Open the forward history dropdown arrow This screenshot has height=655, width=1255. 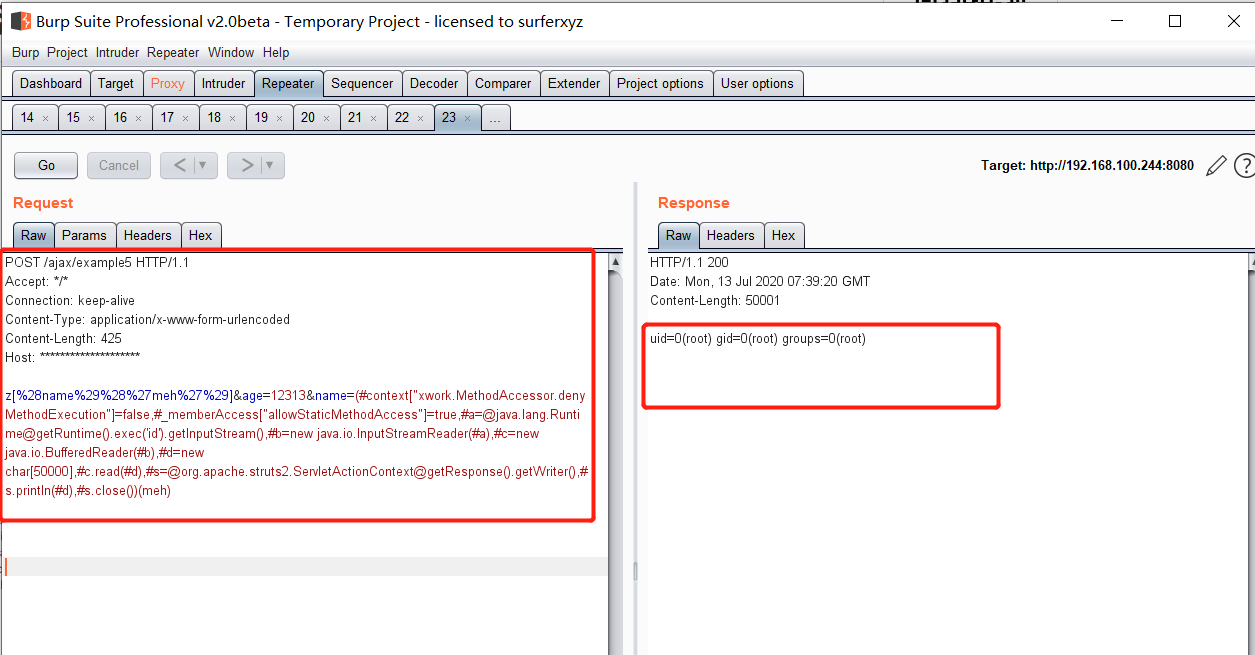pos(272,165)
